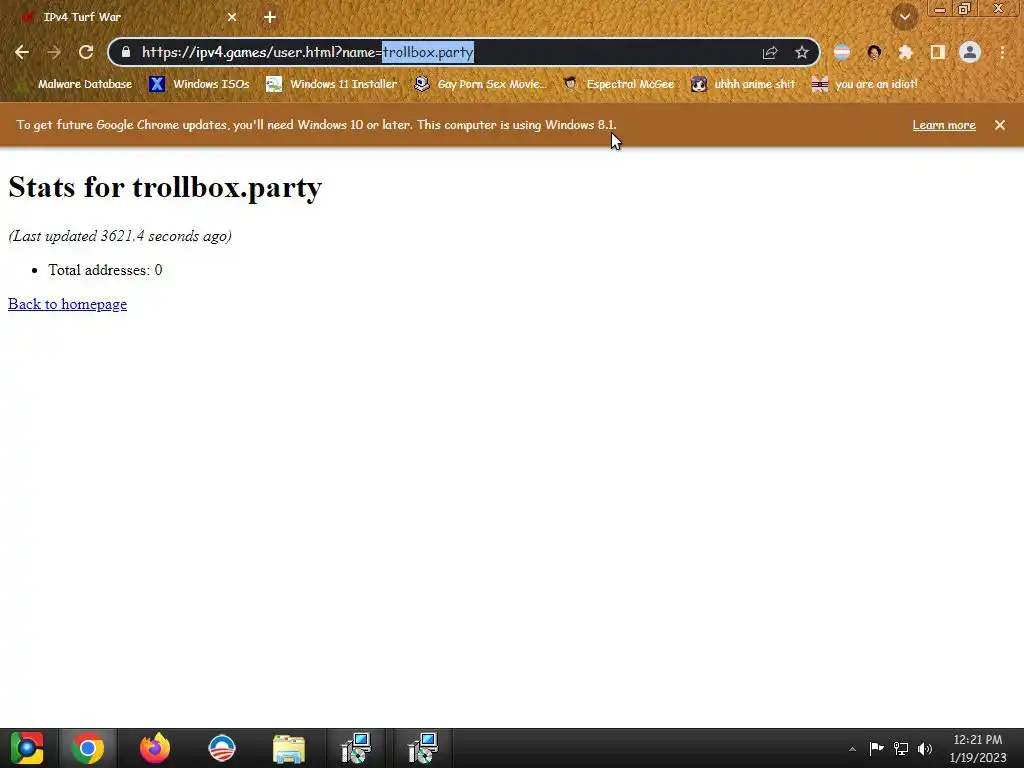
Task: Go back using browser back arrow
Action: (x=22, y=52)
